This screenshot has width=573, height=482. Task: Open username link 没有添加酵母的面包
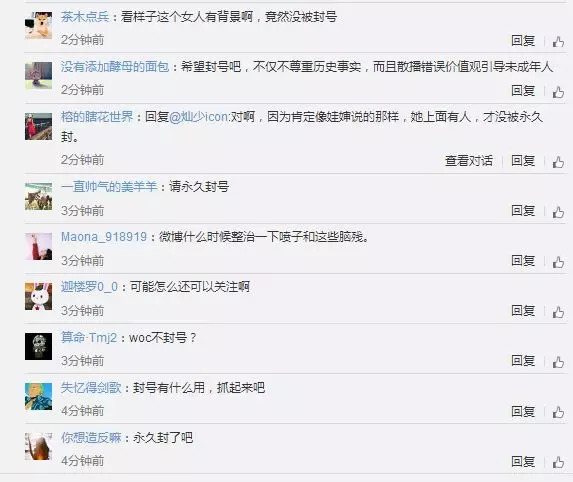[x=115, y=67]
